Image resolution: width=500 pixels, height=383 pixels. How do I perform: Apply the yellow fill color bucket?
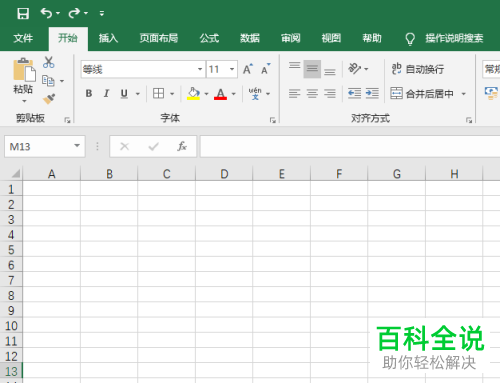coord(193,94)
